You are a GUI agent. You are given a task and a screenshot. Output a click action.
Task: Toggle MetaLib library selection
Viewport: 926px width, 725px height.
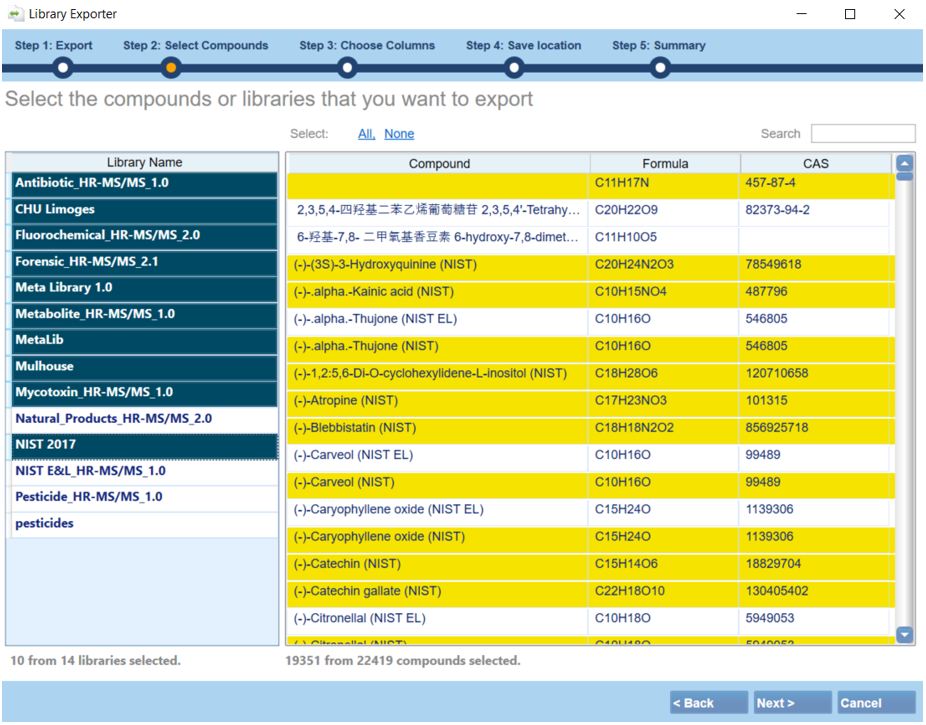click(144, 341)
